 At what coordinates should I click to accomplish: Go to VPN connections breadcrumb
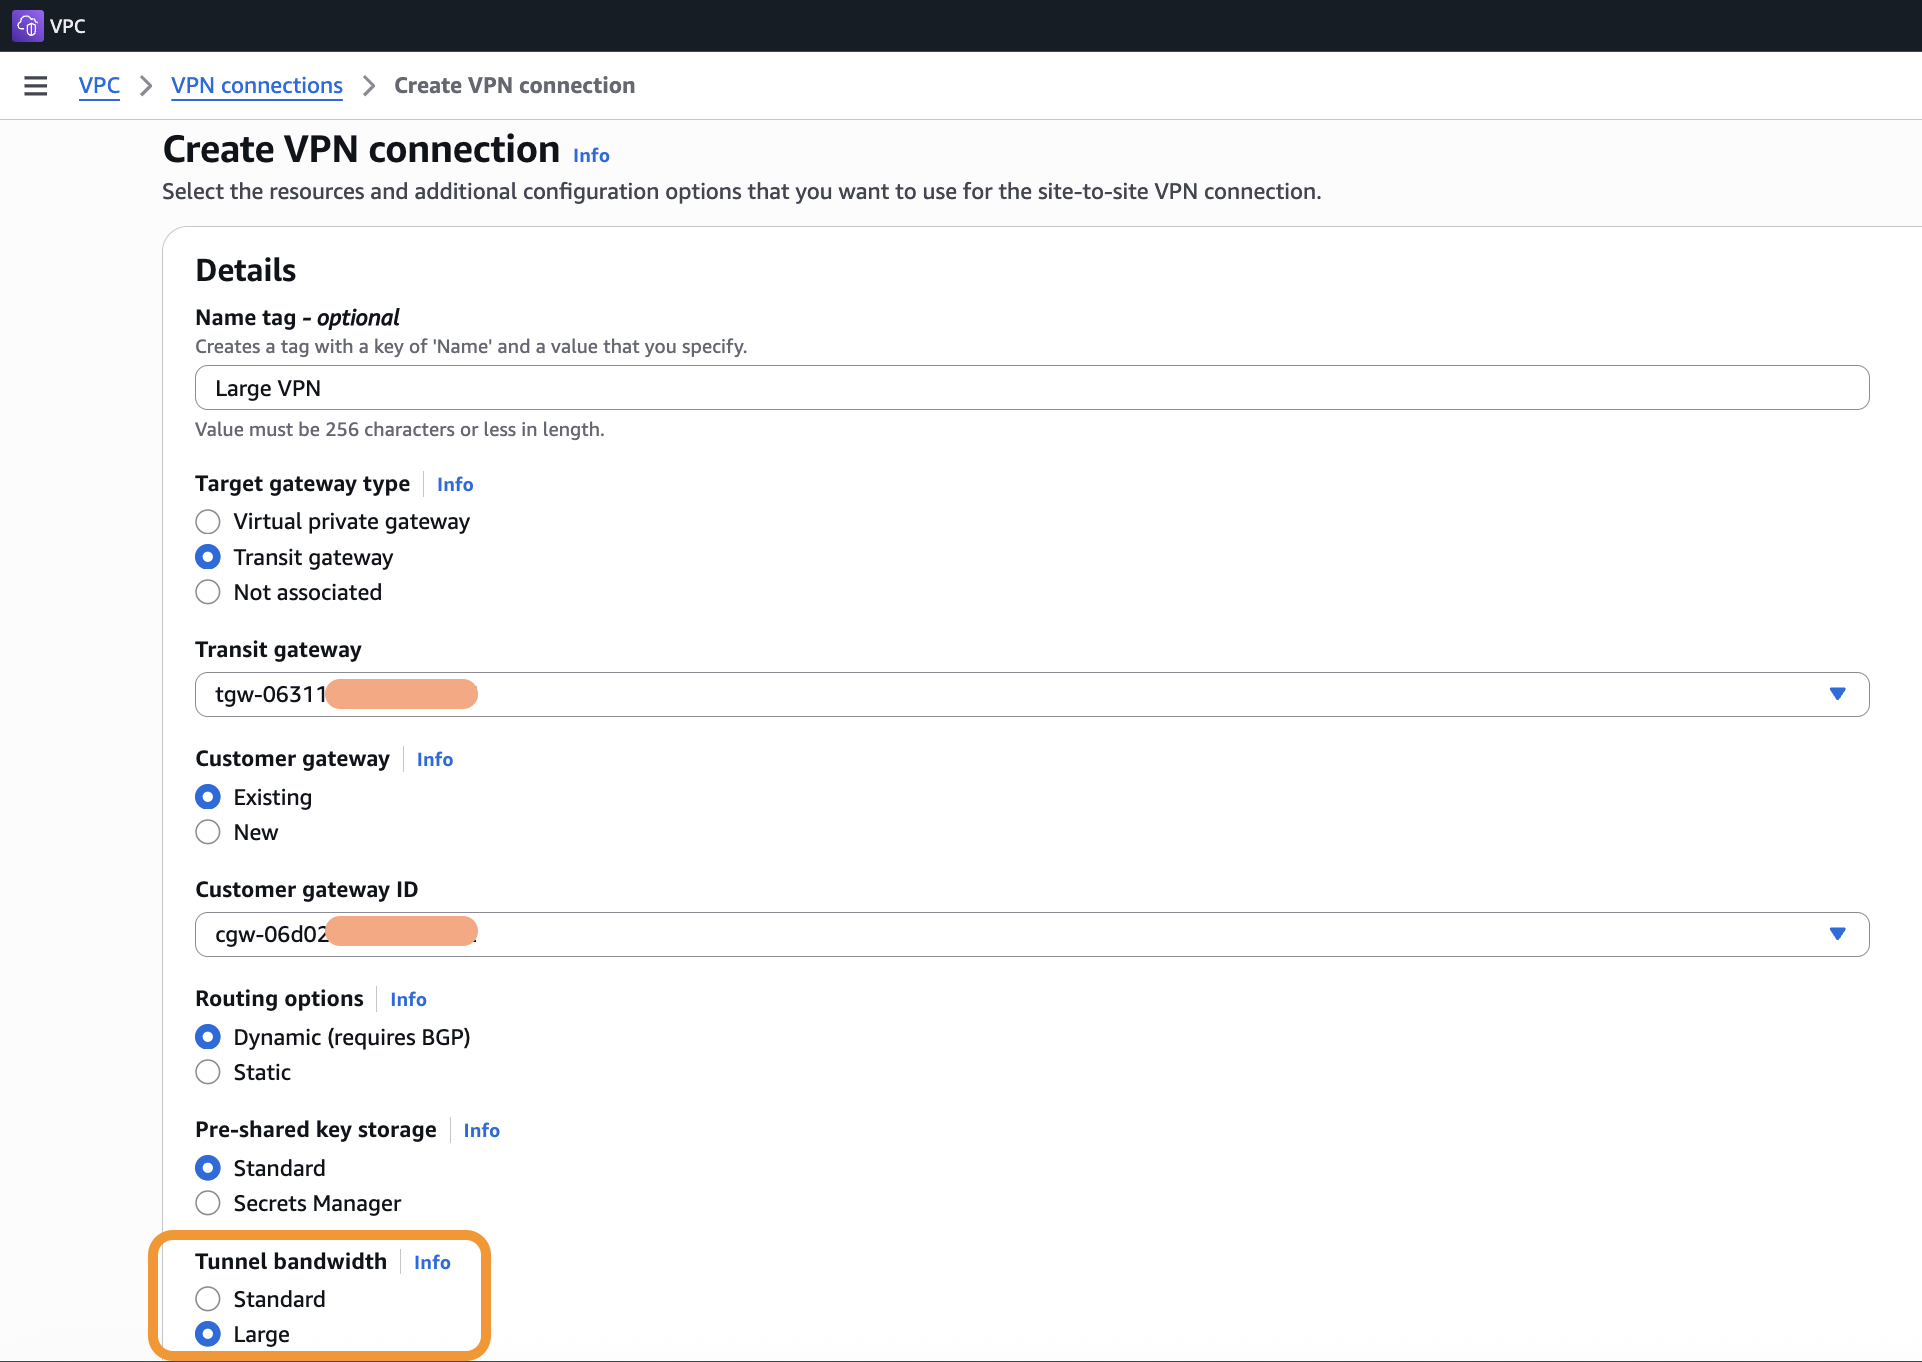tap(256, 86)
